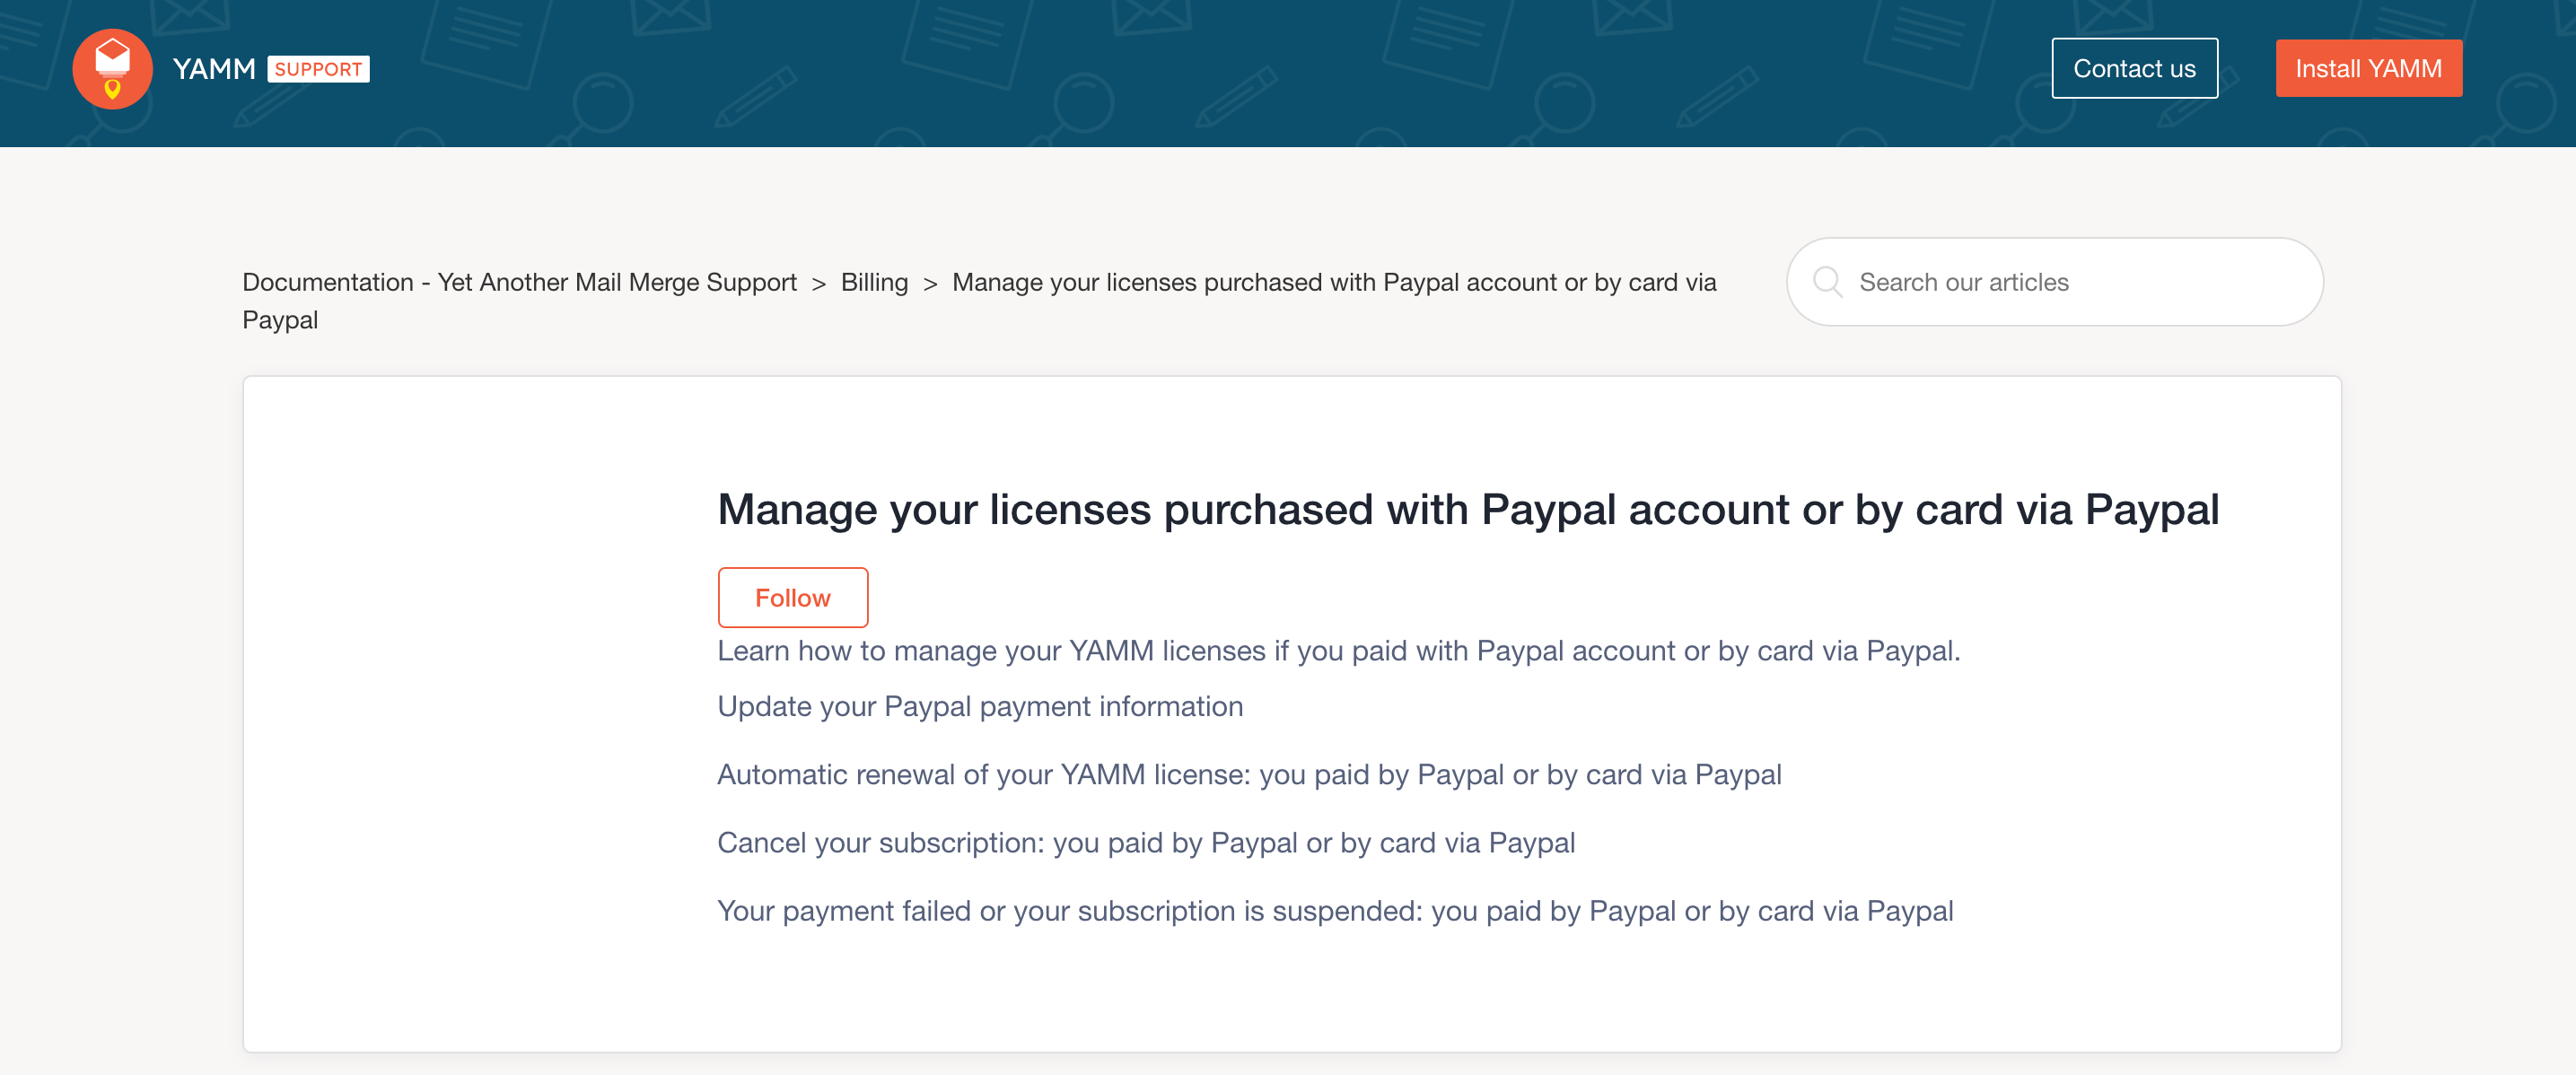
Task: Open the Contact us page
Action: click(x=2133, y=69)
